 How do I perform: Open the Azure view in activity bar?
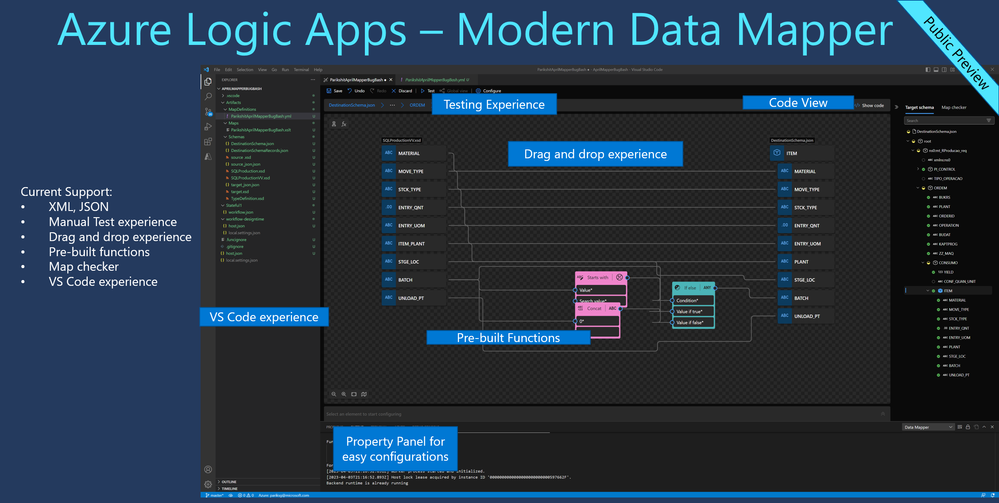coord(208,156)
